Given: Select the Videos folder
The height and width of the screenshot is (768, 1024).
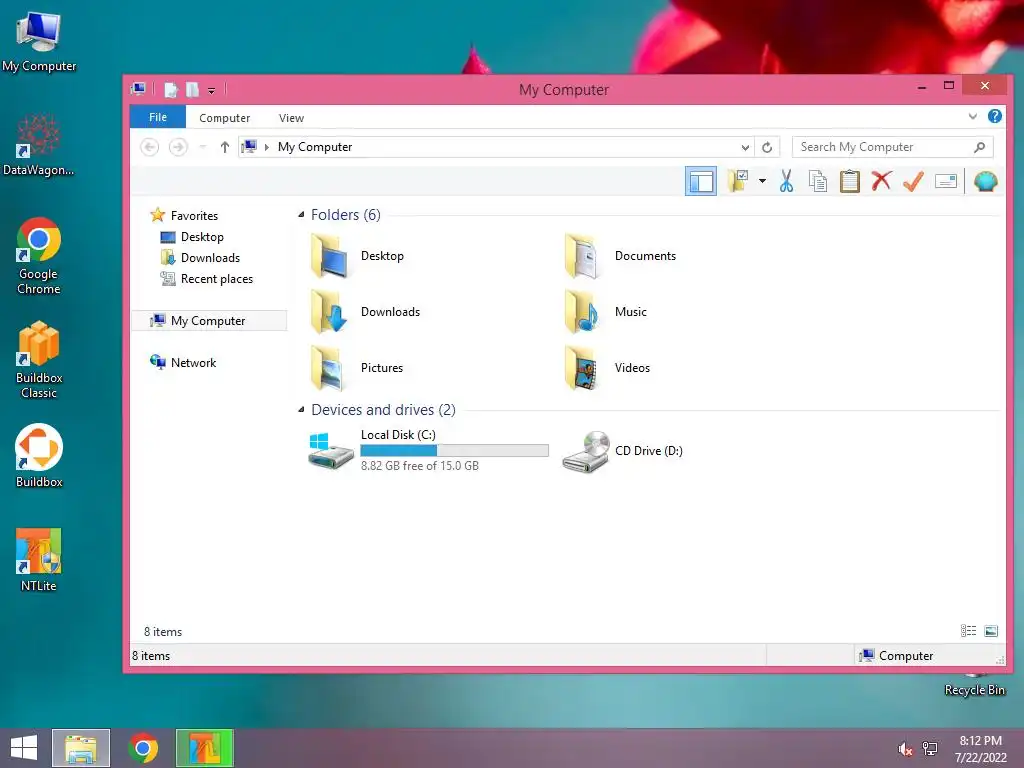Looking at the screenshot, I should coord(607,368).
